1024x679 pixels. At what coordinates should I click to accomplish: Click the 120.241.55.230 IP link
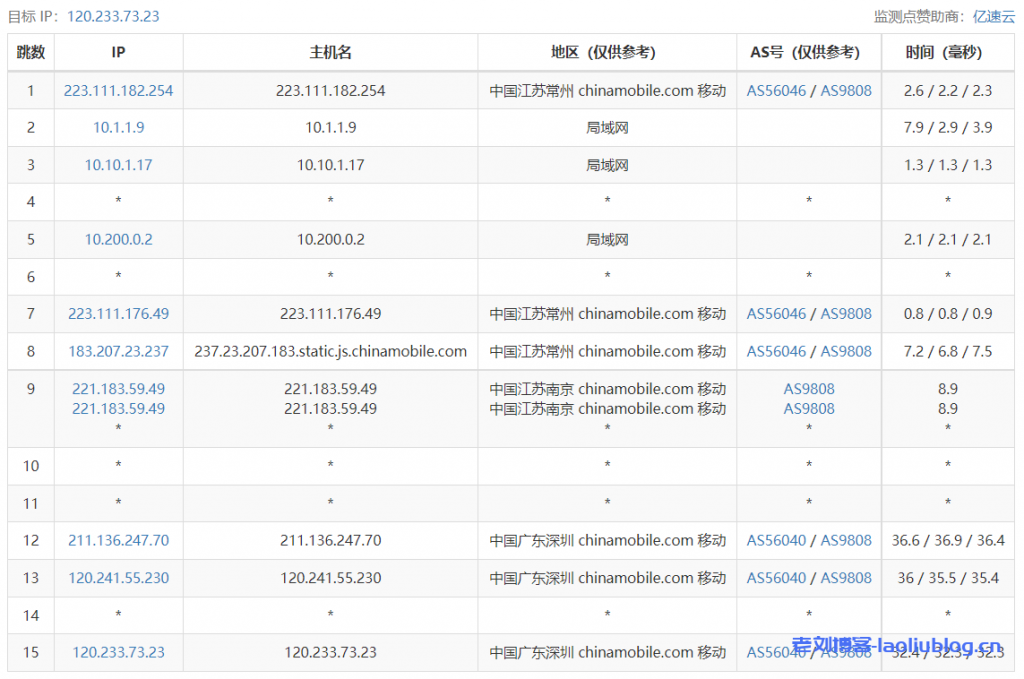coord(118,578)
